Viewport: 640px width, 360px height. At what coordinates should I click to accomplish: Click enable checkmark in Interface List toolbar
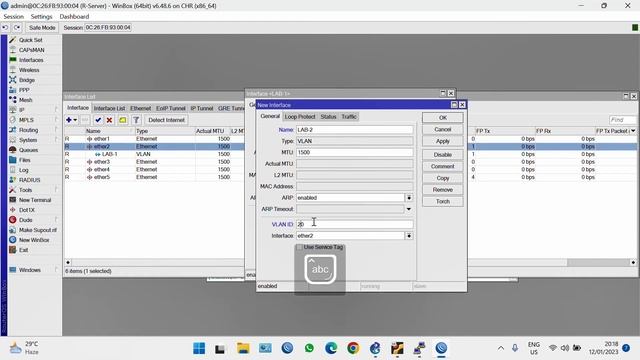click(x=98, y=120)
